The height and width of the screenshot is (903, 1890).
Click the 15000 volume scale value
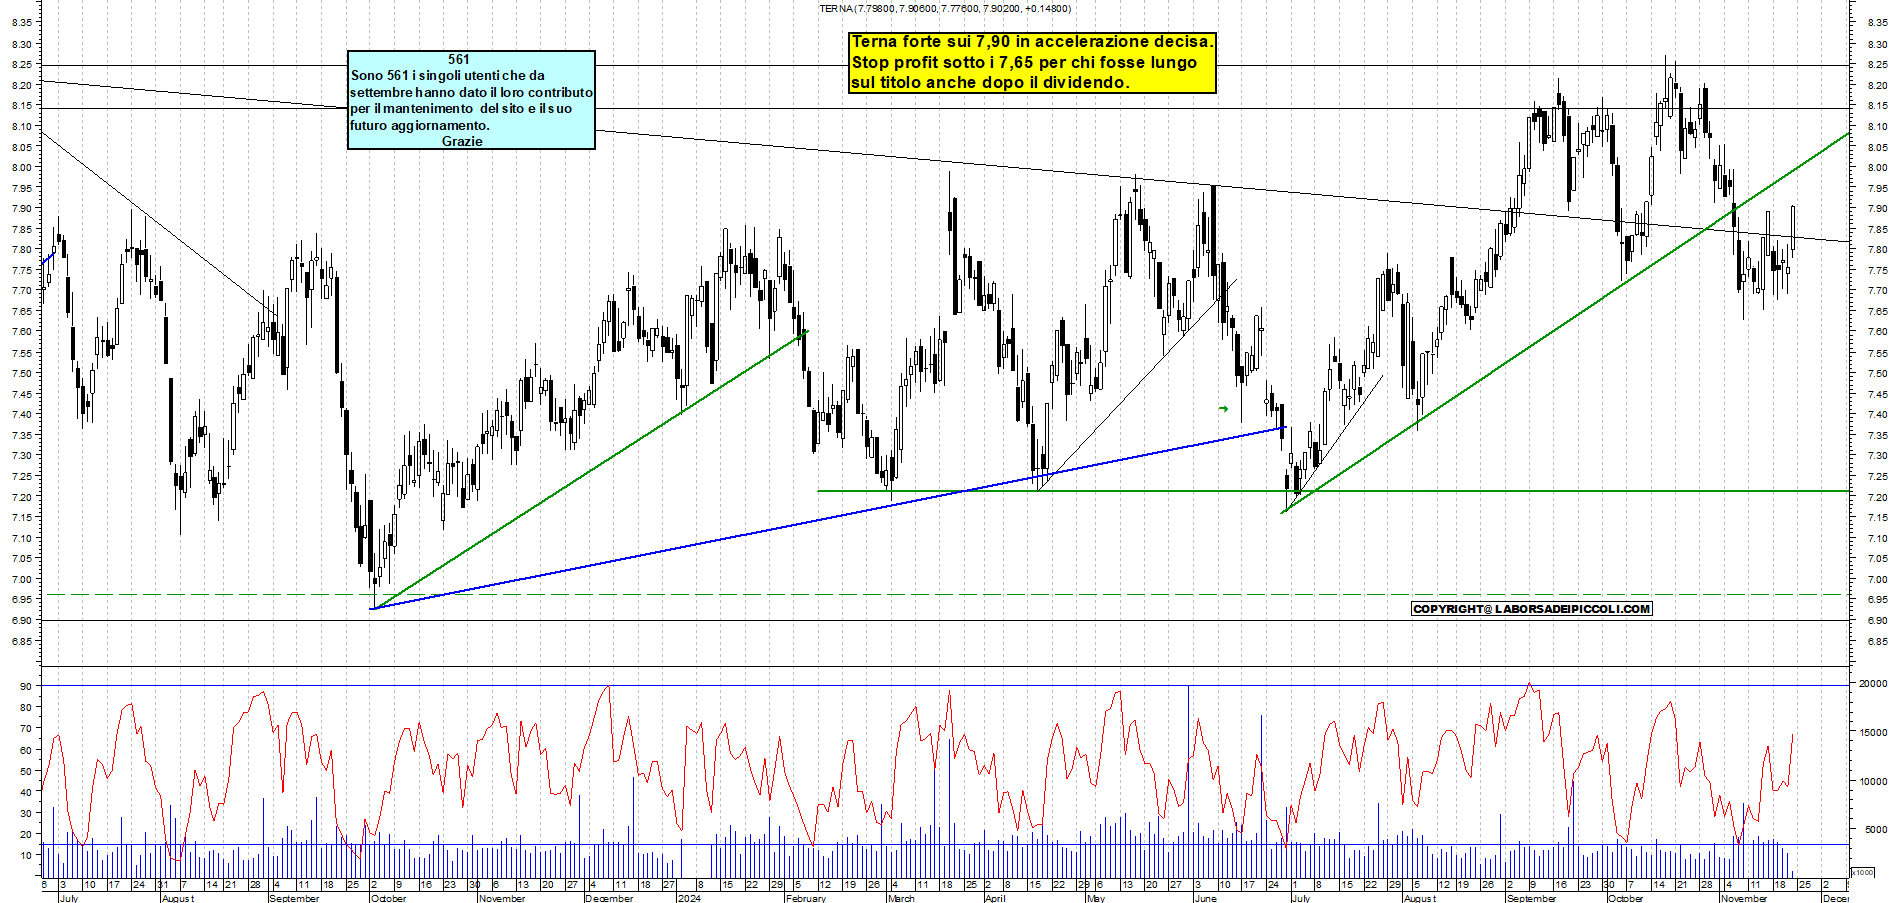click(1872, 732)
